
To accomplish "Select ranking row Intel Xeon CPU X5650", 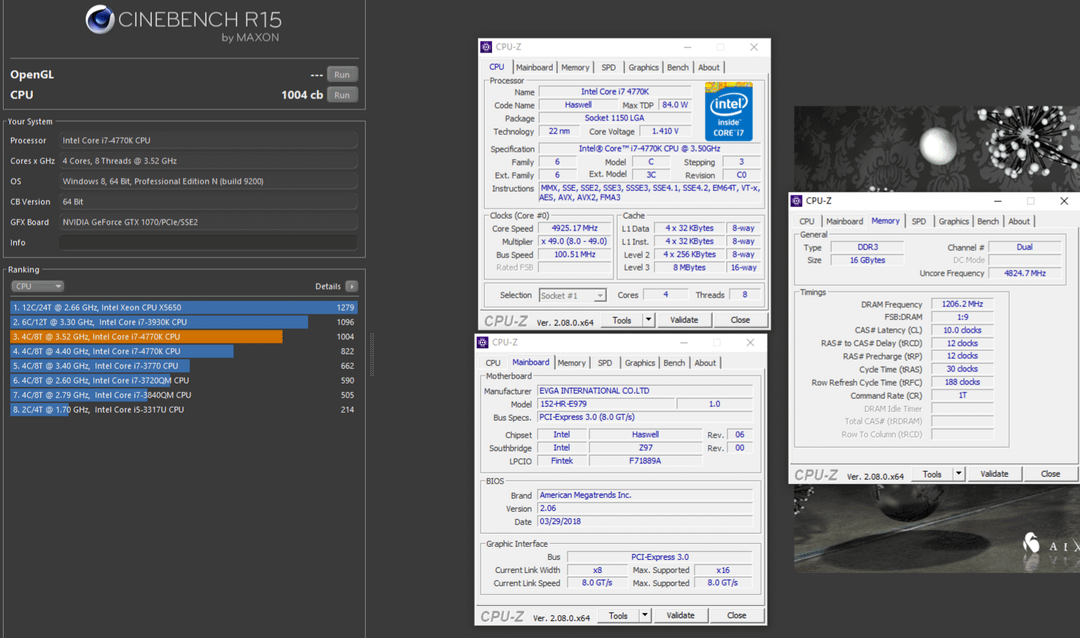I will tap(184, 307).
